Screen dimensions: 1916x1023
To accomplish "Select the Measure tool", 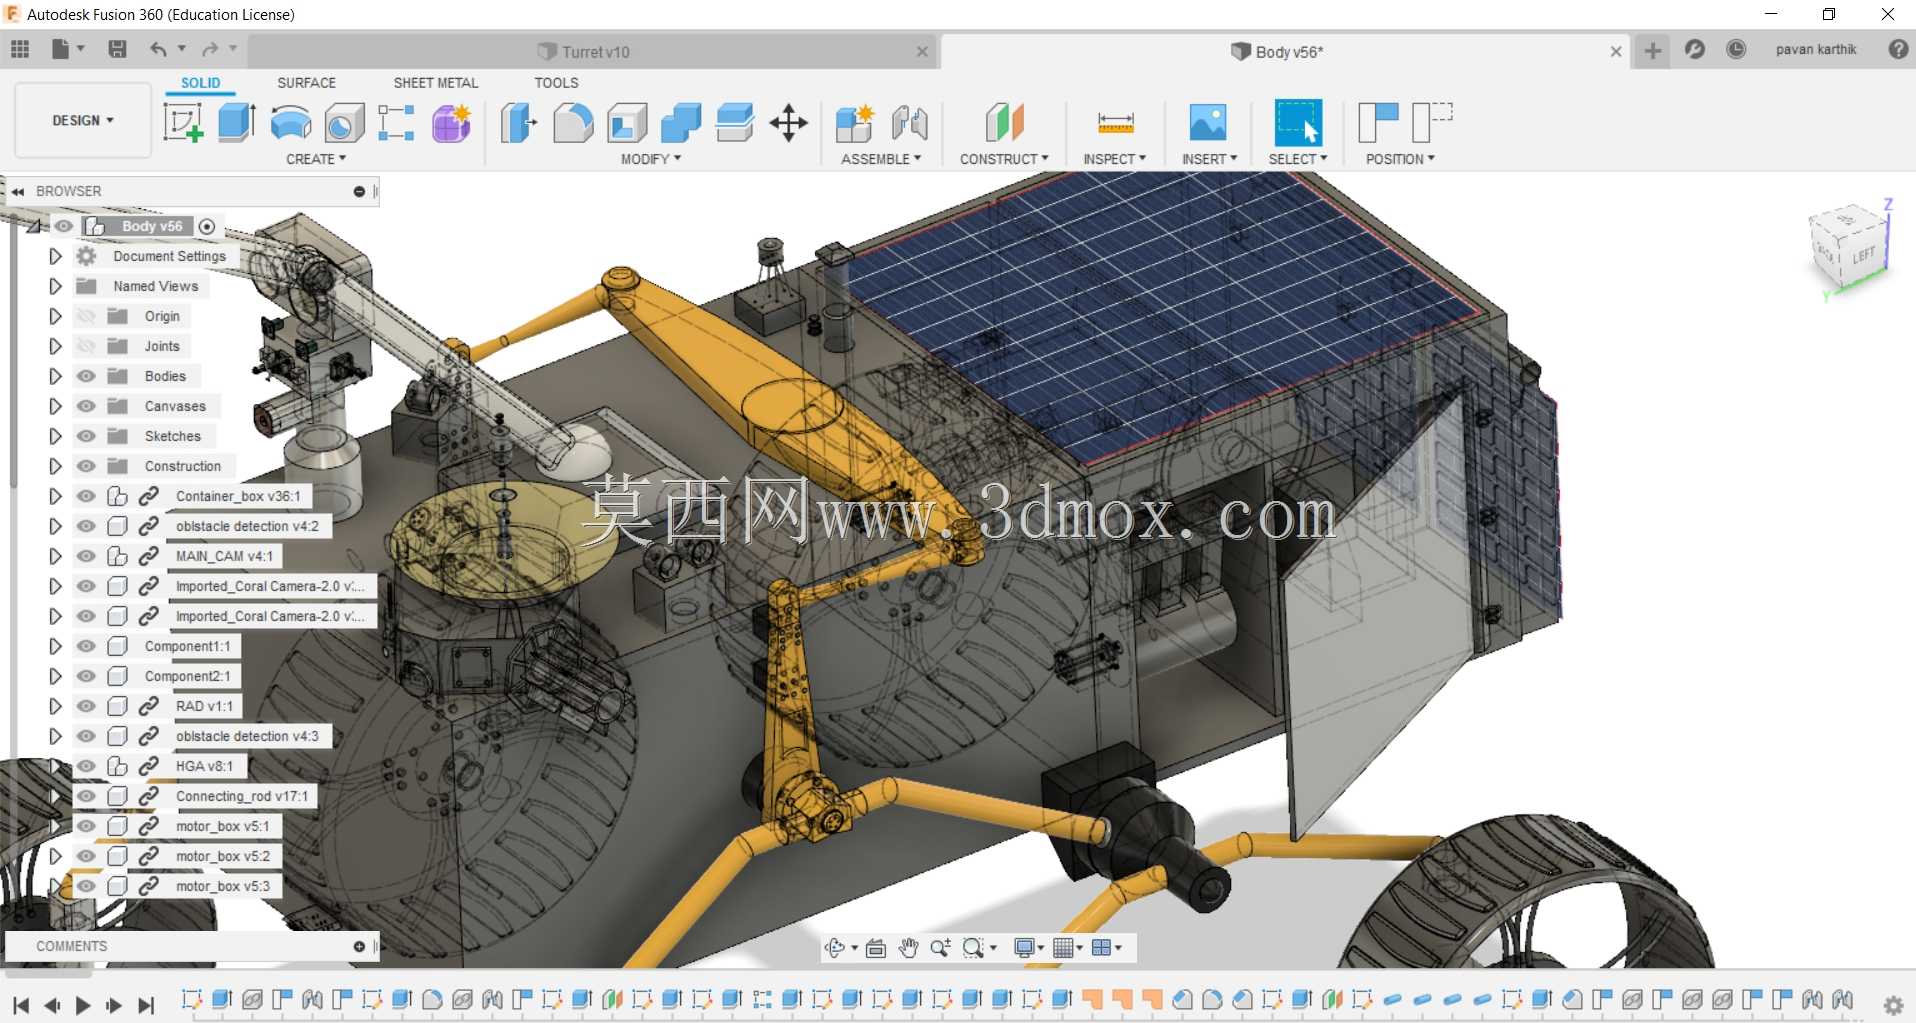I will 1115,123.
